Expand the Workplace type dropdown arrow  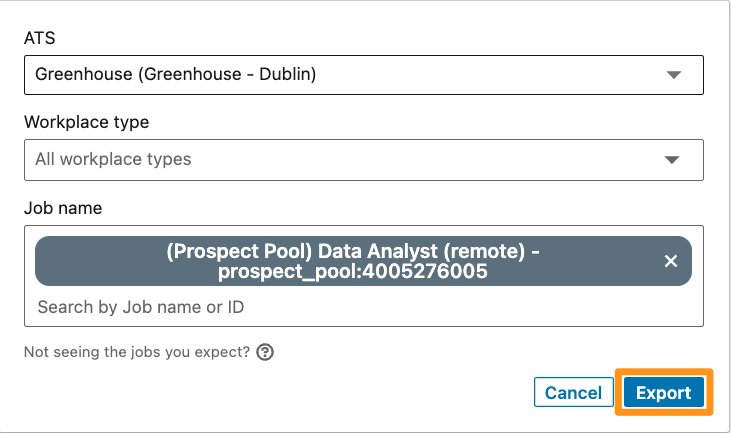coord(672,160)
